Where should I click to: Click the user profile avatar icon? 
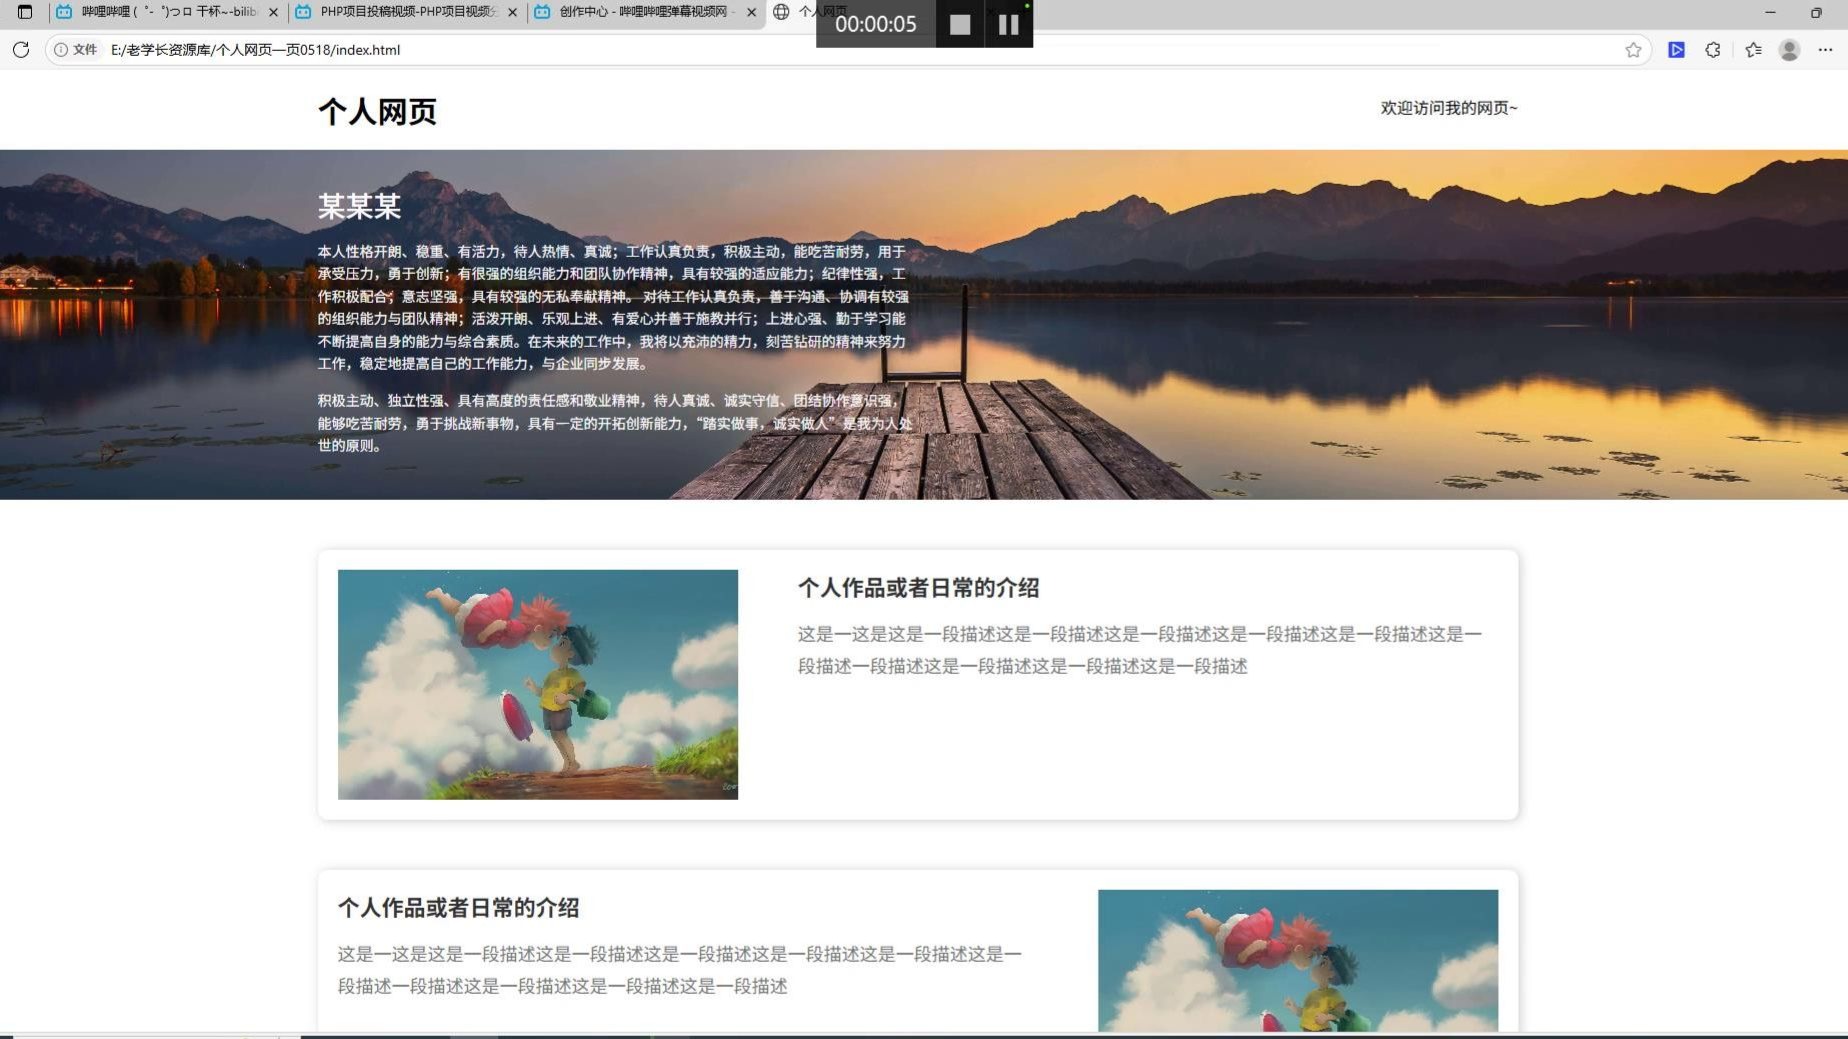pyautogui.click(x=1789, y=49)
